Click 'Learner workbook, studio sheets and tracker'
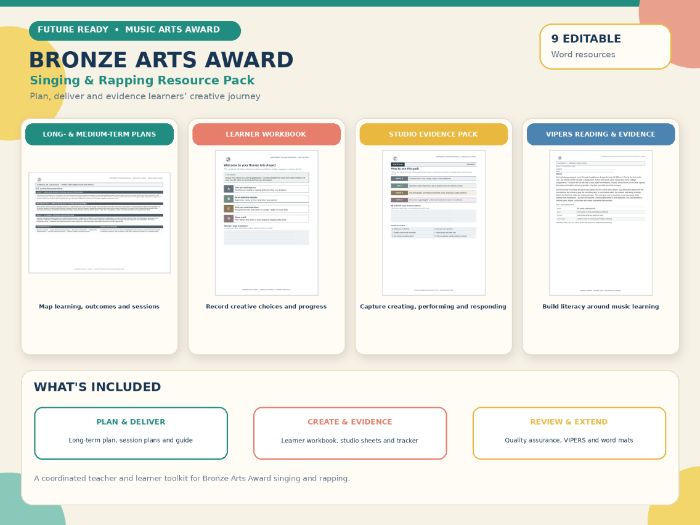The image size is (700, 525). pyautogui.click(x=350, y=440)
